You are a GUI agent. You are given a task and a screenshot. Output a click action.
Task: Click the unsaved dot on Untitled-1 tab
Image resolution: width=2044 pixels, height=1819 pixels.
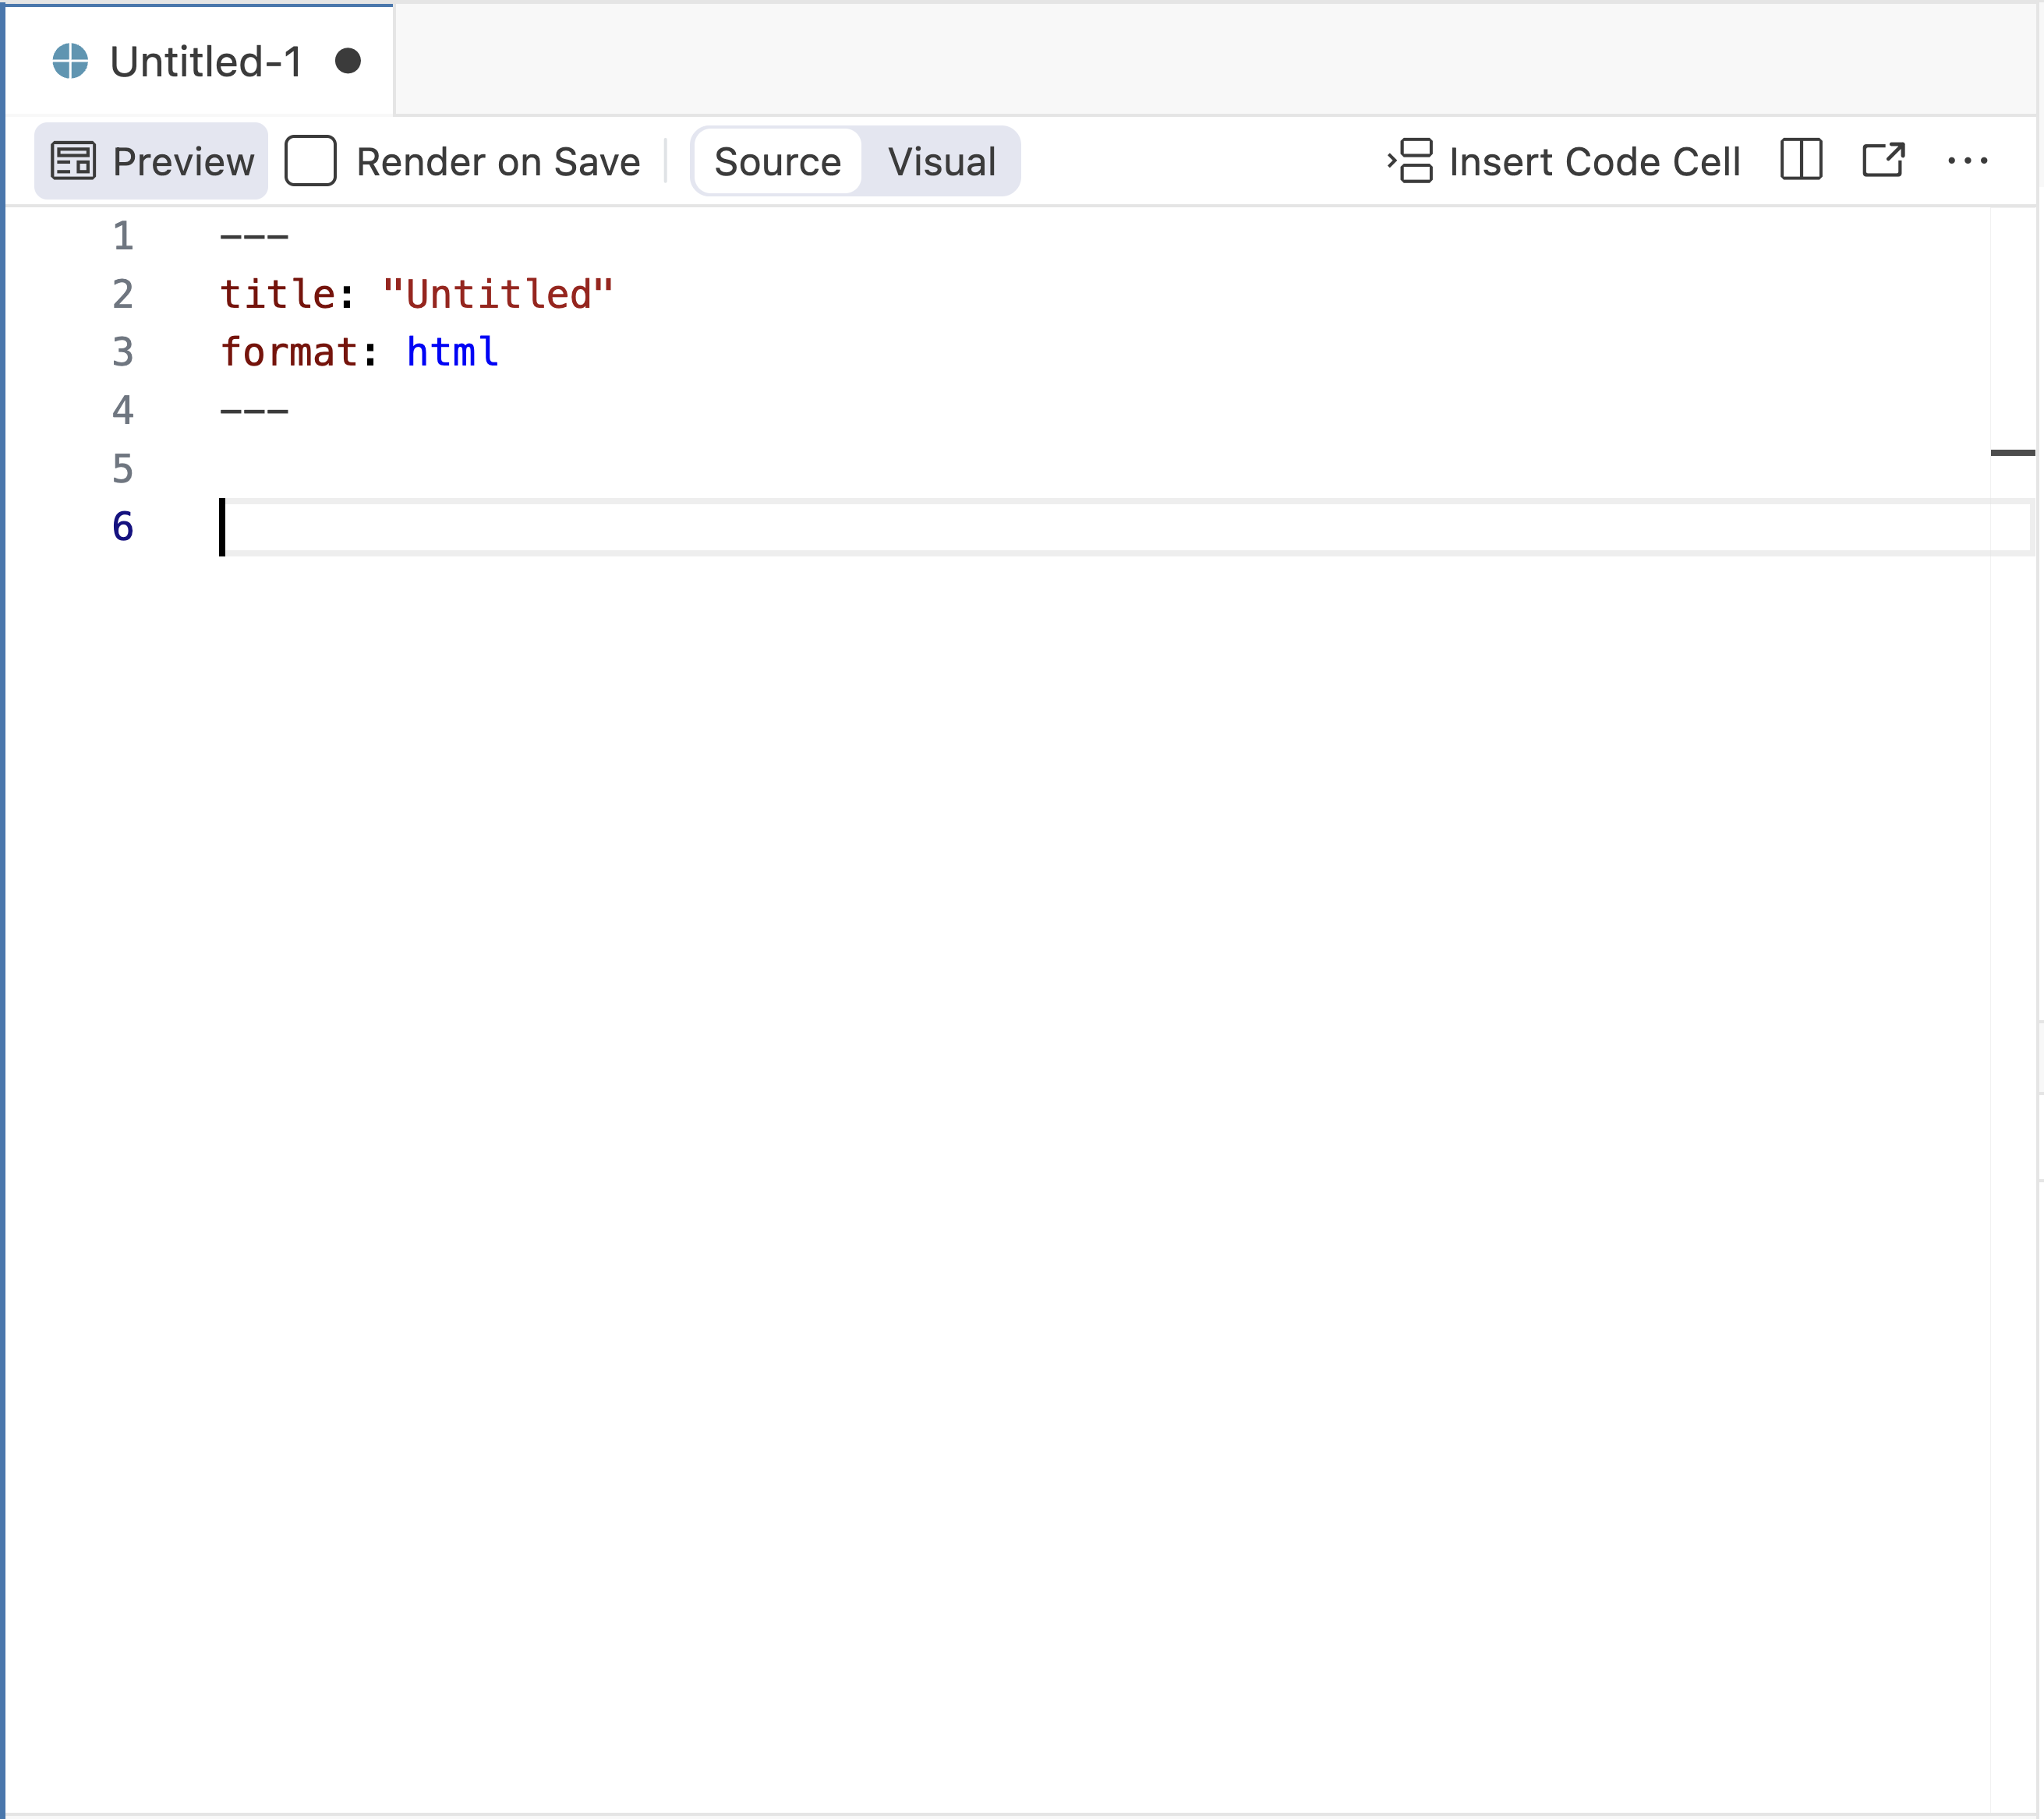(x=348, y=61)
